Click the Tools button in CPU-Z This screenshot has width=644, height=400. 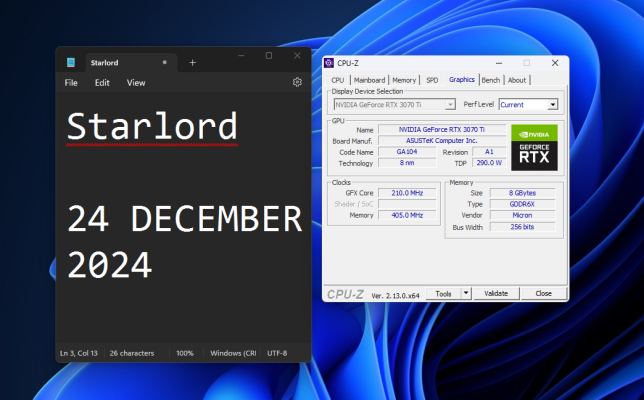pos(443,294)
